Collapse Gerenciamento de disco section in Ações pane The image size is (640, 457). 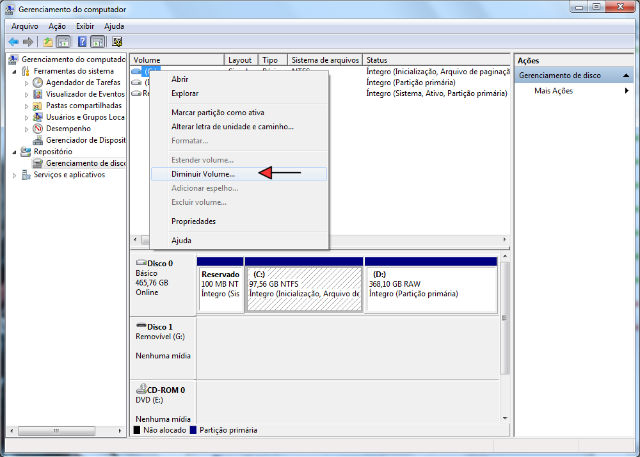click(626, 75)
